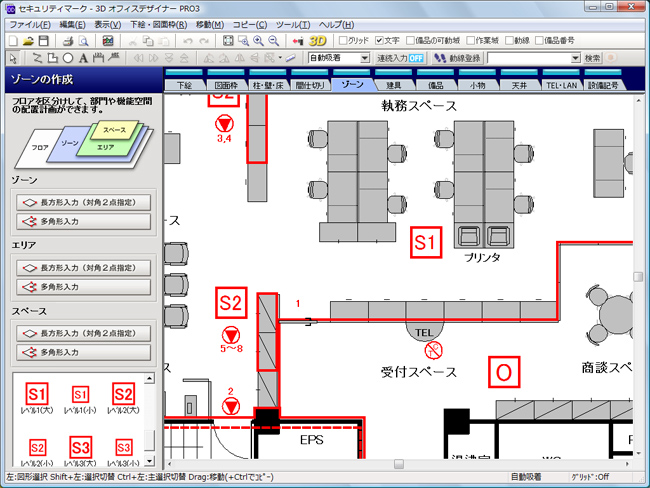Click the fit-to-window zoom icon
Viewport: 650px width, 488px height.
[228, 41]
